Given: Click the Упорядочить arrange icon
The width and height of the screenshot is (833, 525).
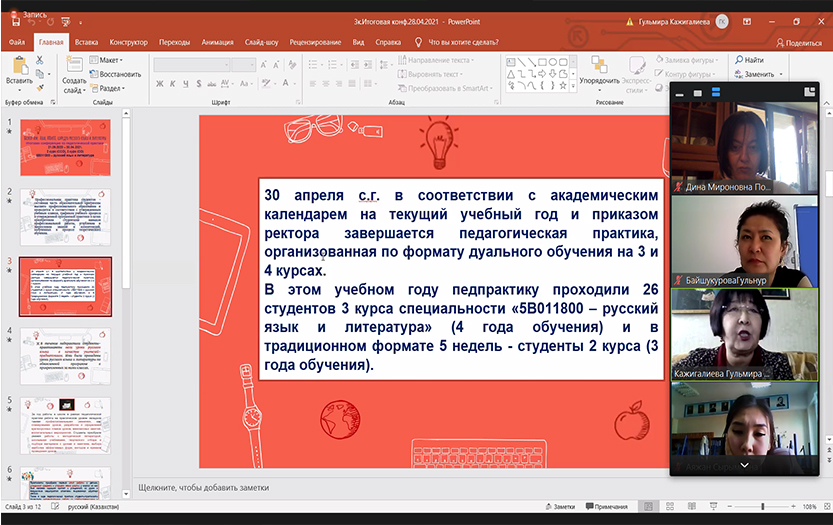Looking at the screenshot, I should (x=598, y=62).
